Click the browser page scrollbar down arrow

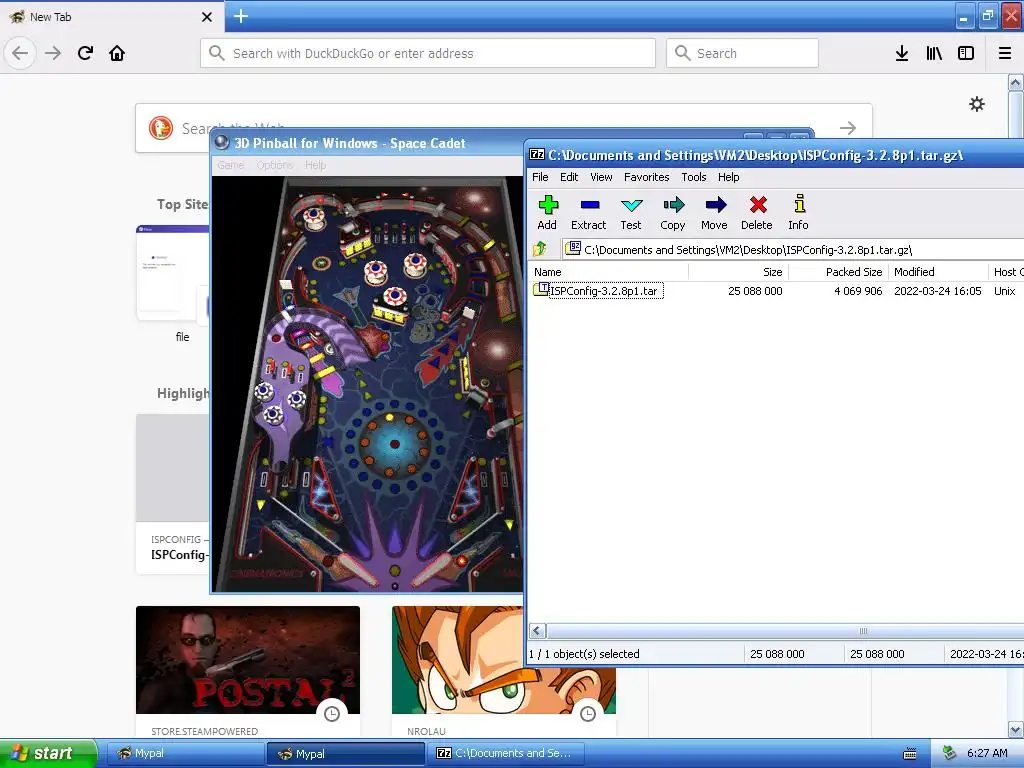pos(1016,729)
